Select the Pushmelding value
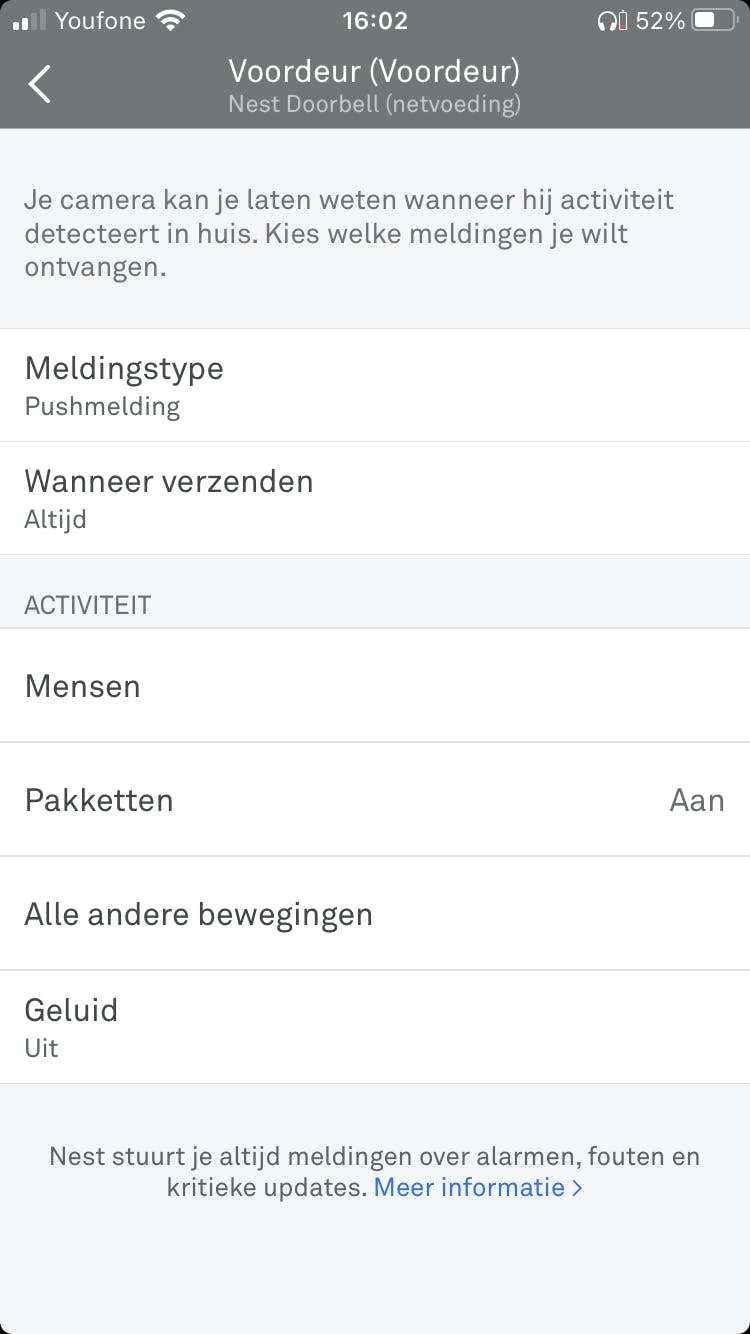Image resolution: width=750 pixels, height=1334 pixels. pyautogui.click(x=102, y=407)
